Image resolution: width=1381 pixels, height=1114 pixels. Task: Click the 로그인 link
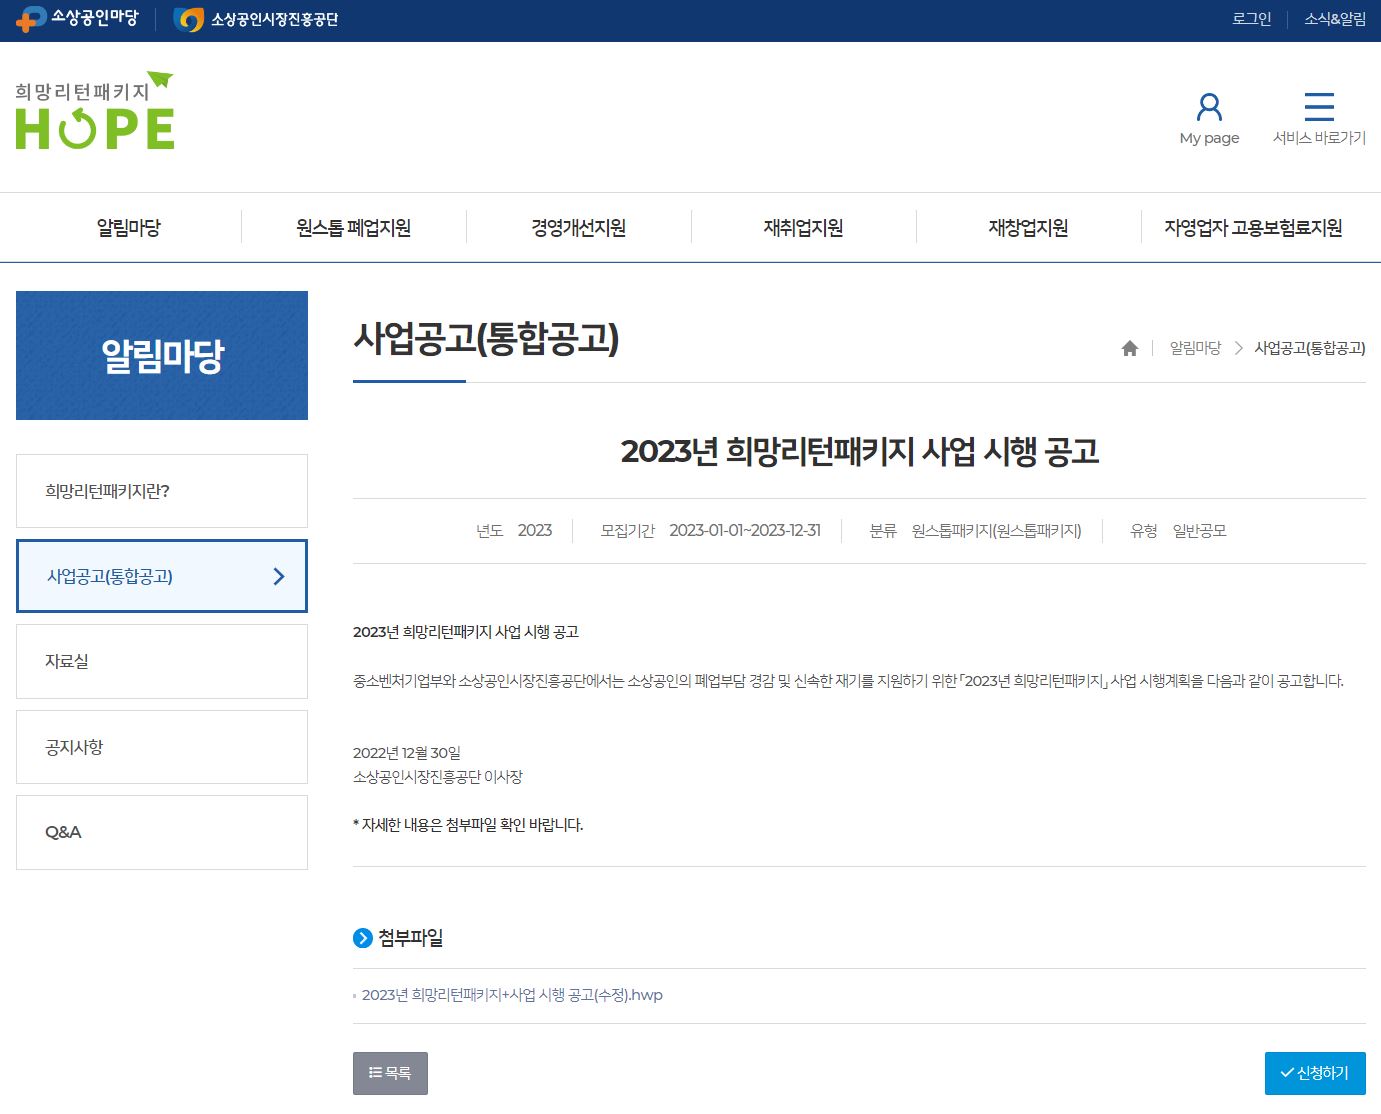click(x=1250, y=18)
